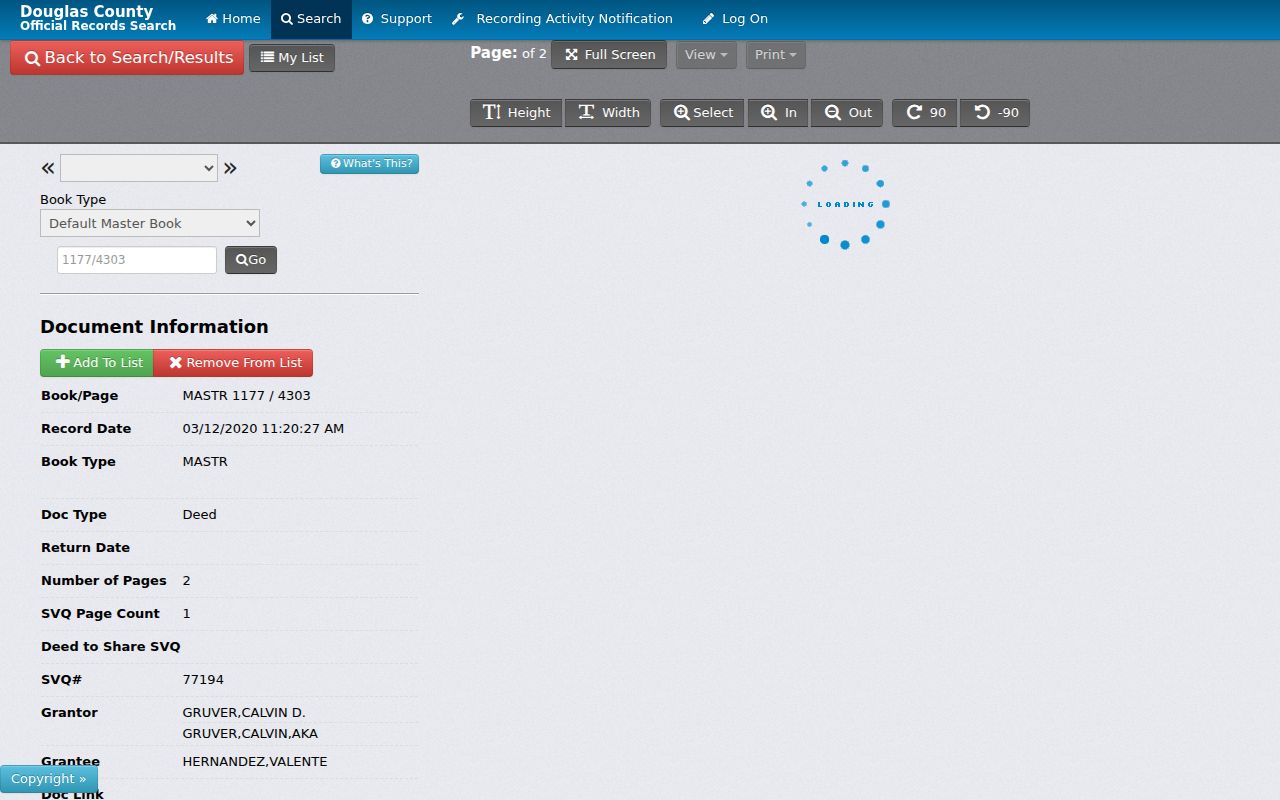Add document to list

tap(97, 363)
